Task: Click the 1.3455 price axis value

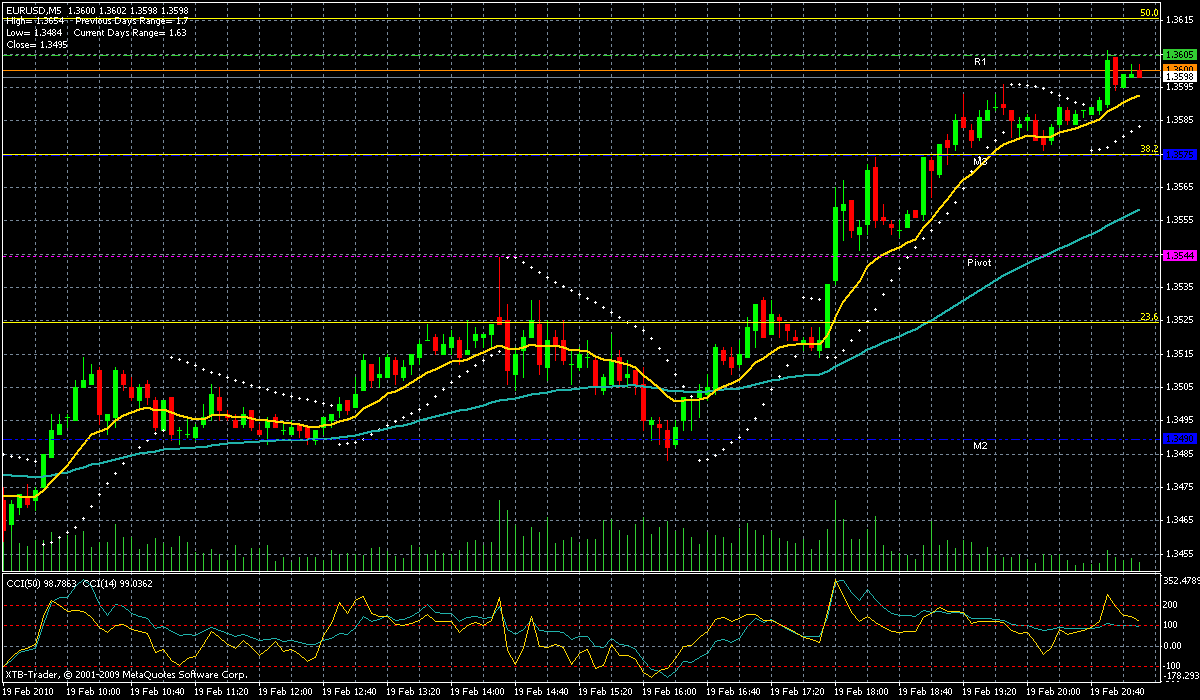Action: [x=1180, y=553]
